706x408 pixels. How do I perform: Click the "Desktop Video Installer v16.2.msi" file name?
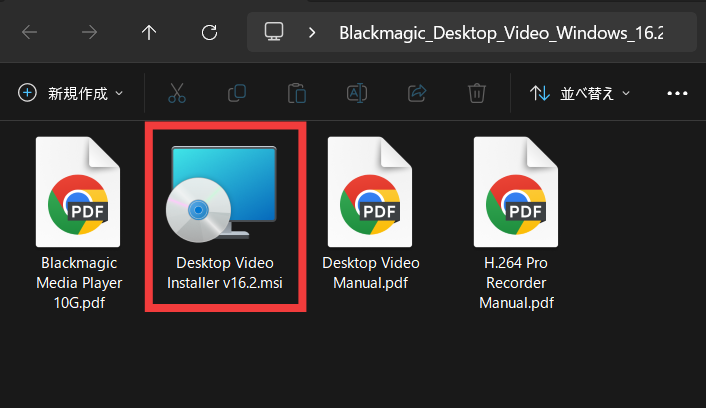[225, 273]
